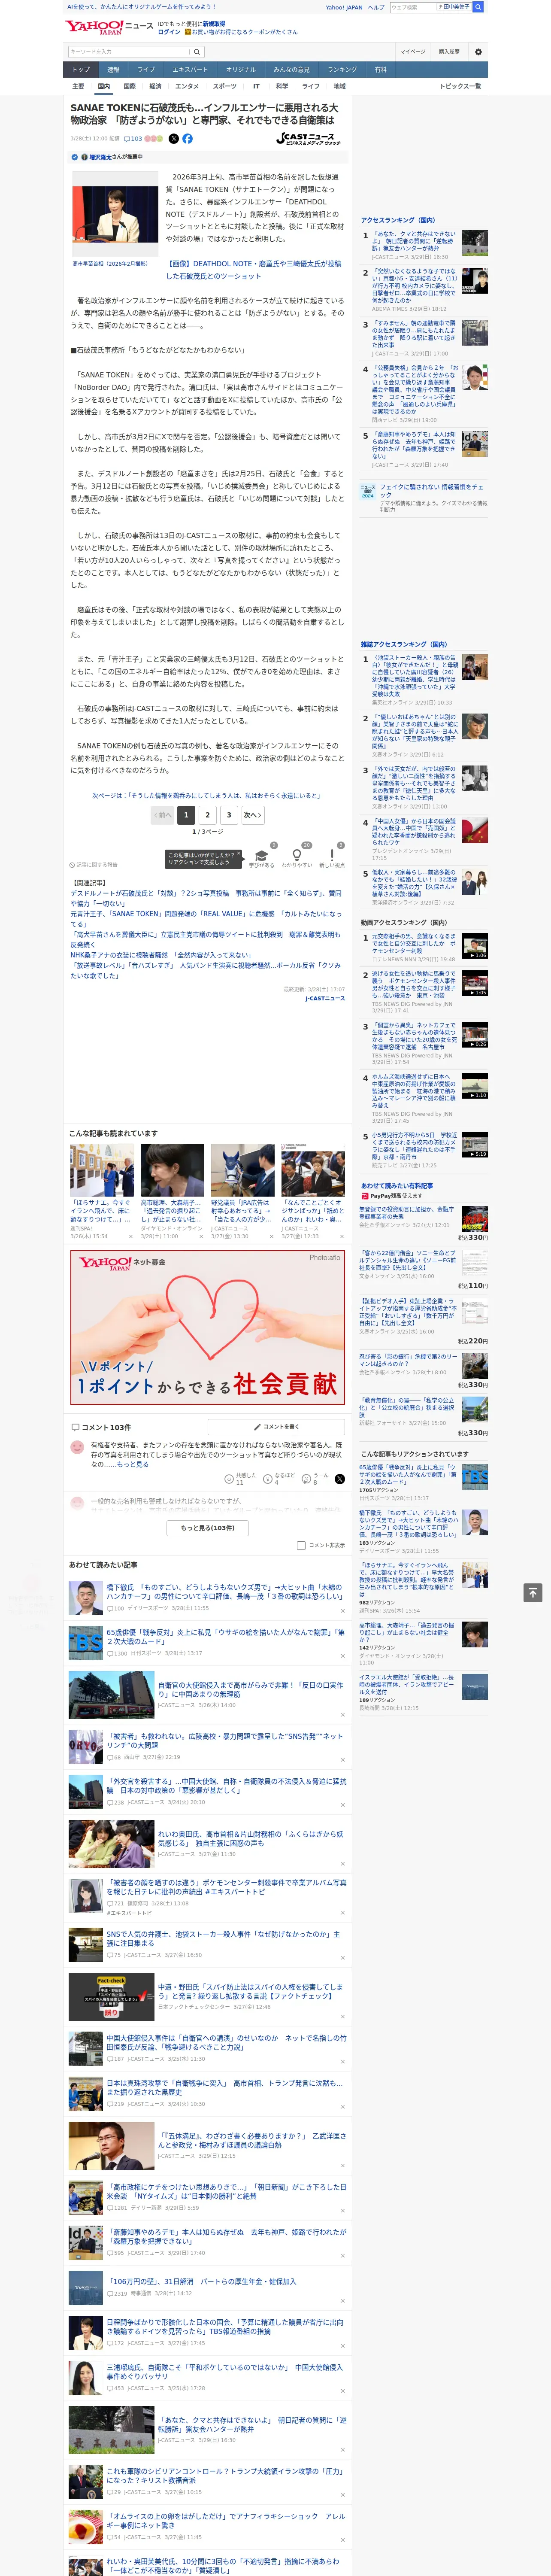Click the Yahoo! JAPAN News logo

pyautogui.click(x=110, y=27)
